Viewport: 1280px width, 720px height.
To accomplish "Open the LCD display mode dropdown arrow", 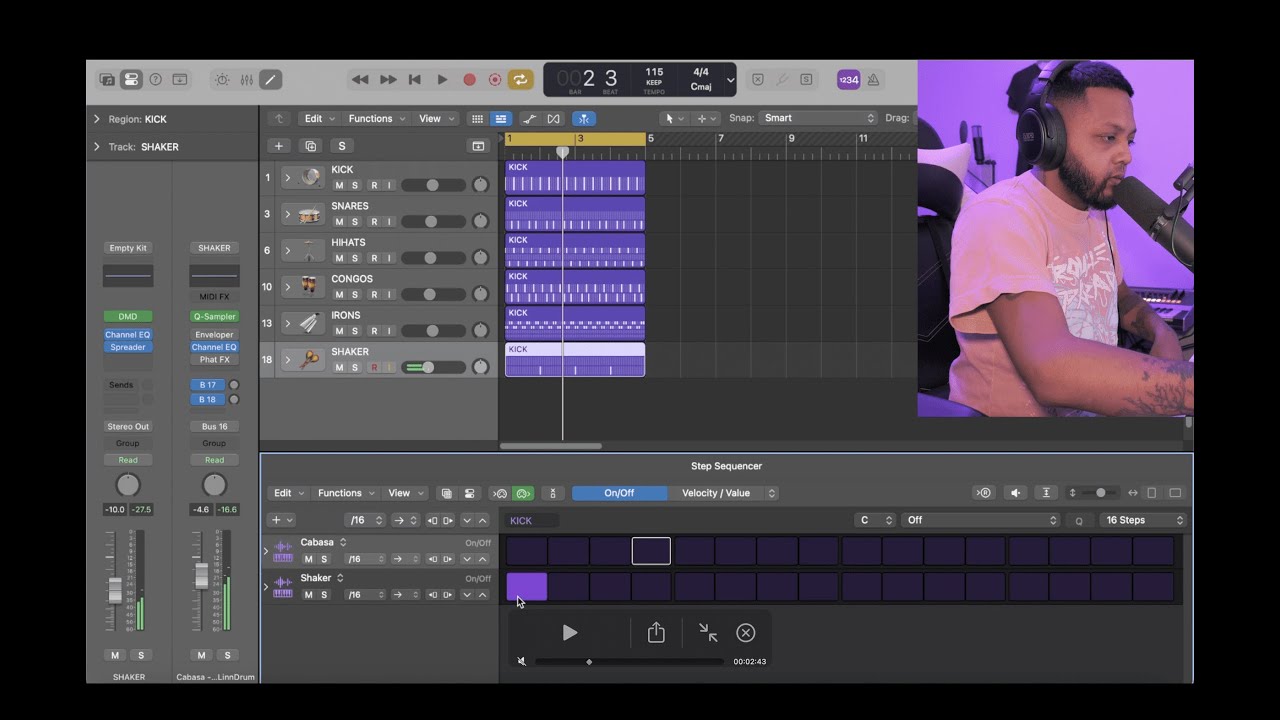I will (730, 80).
